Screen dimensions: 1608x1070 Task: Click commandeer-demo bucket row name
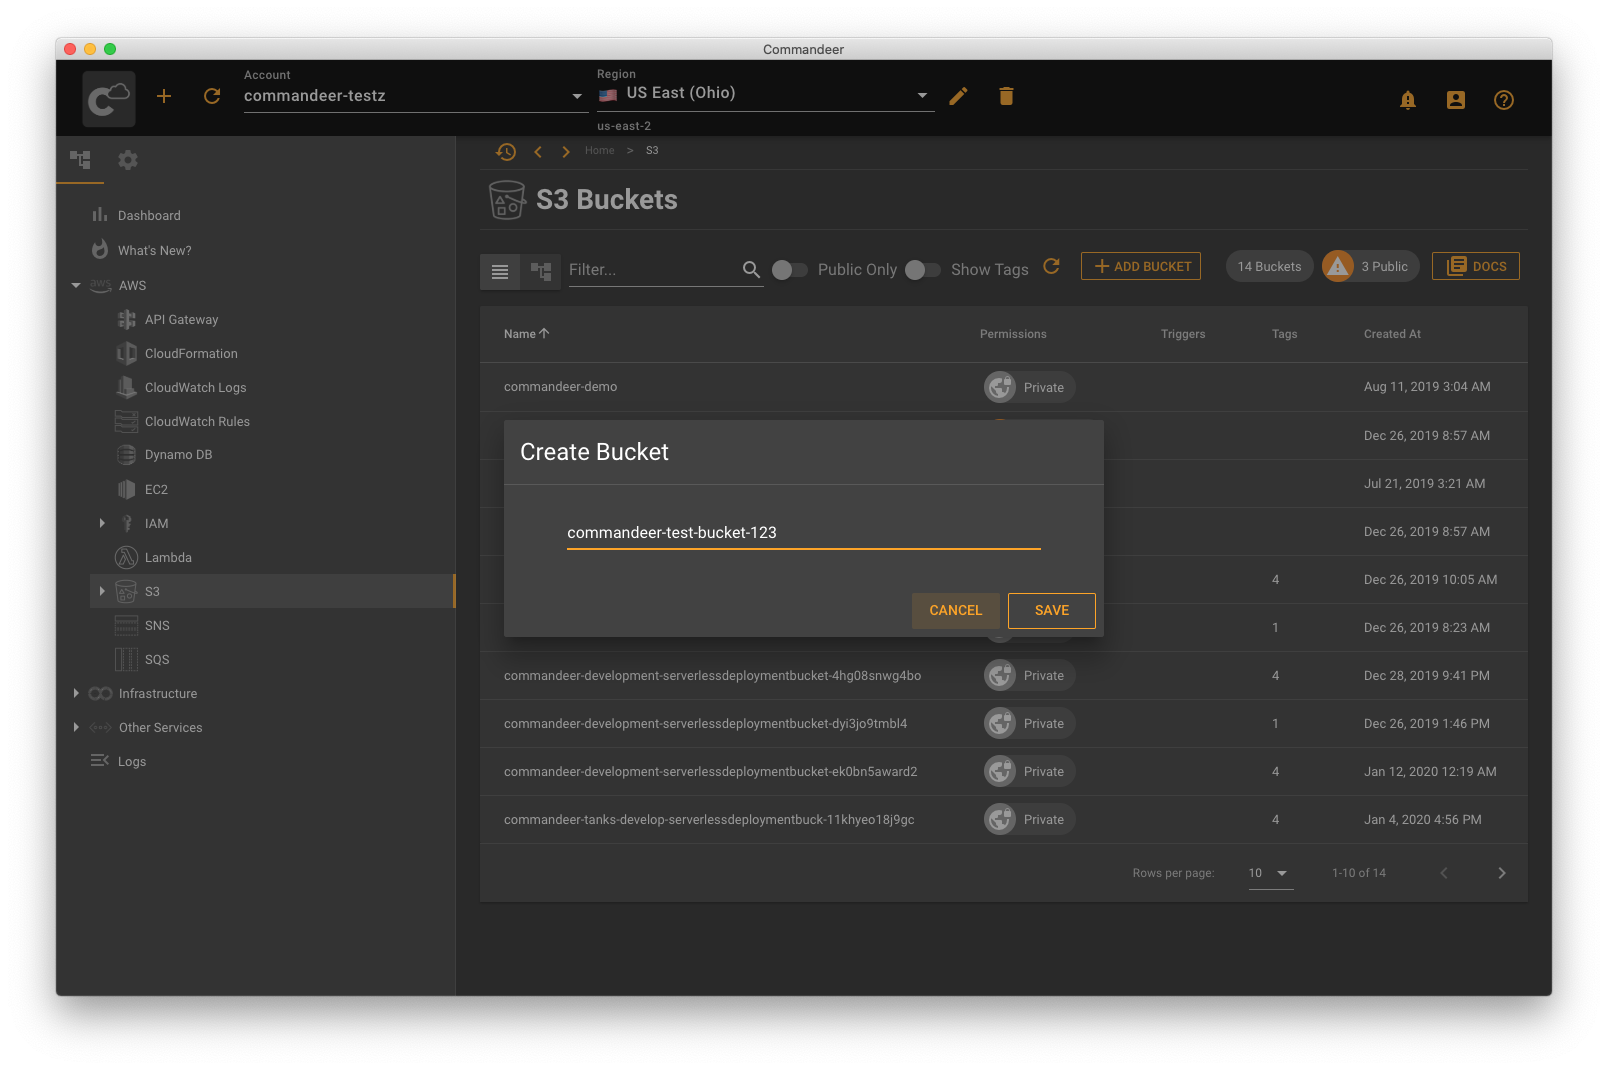(x=560, y=387)
